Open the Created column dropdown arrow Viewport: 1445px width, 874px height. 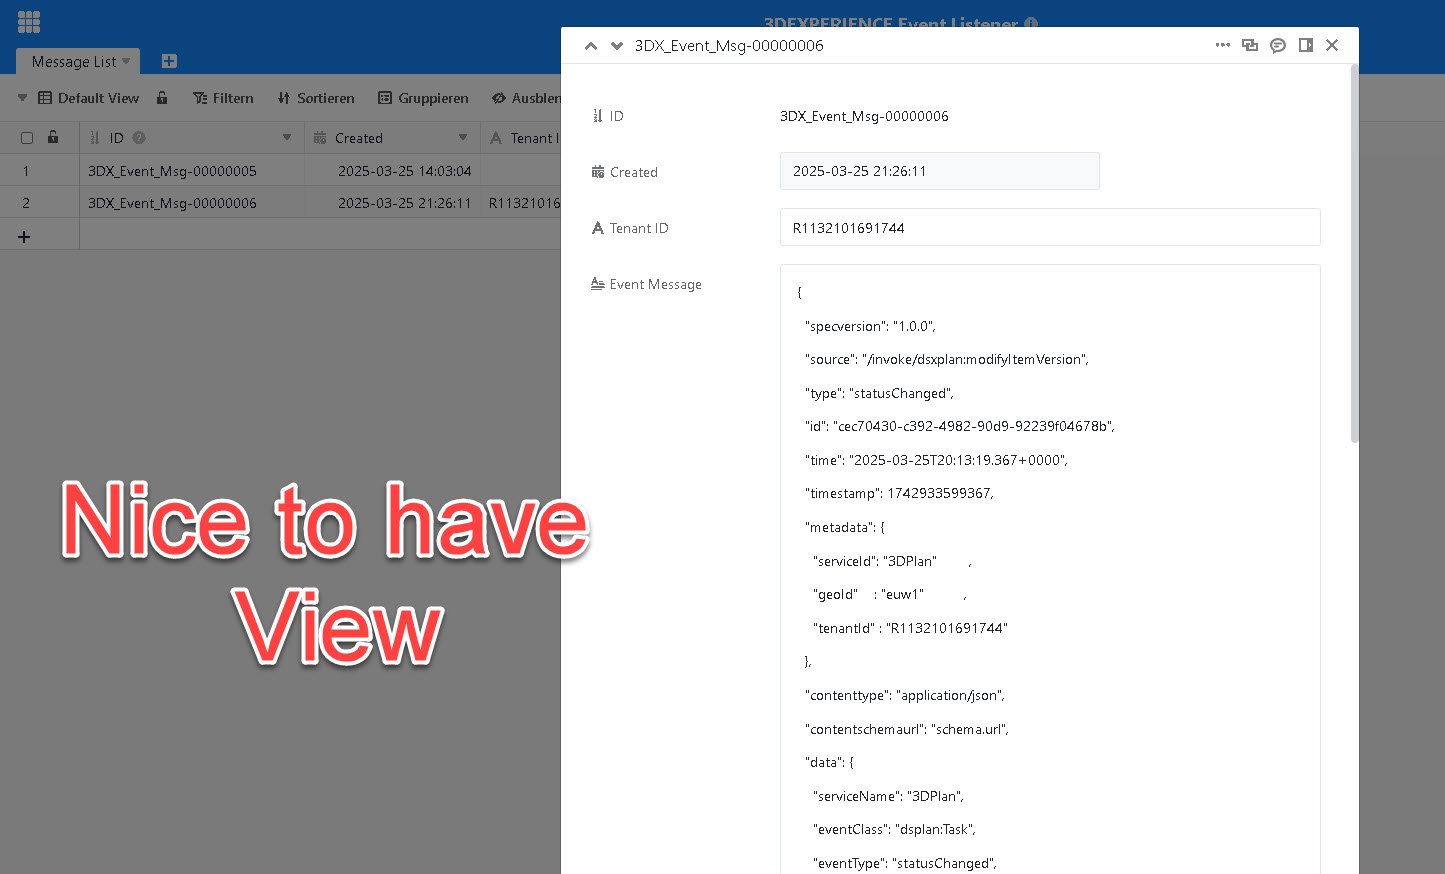463,138
